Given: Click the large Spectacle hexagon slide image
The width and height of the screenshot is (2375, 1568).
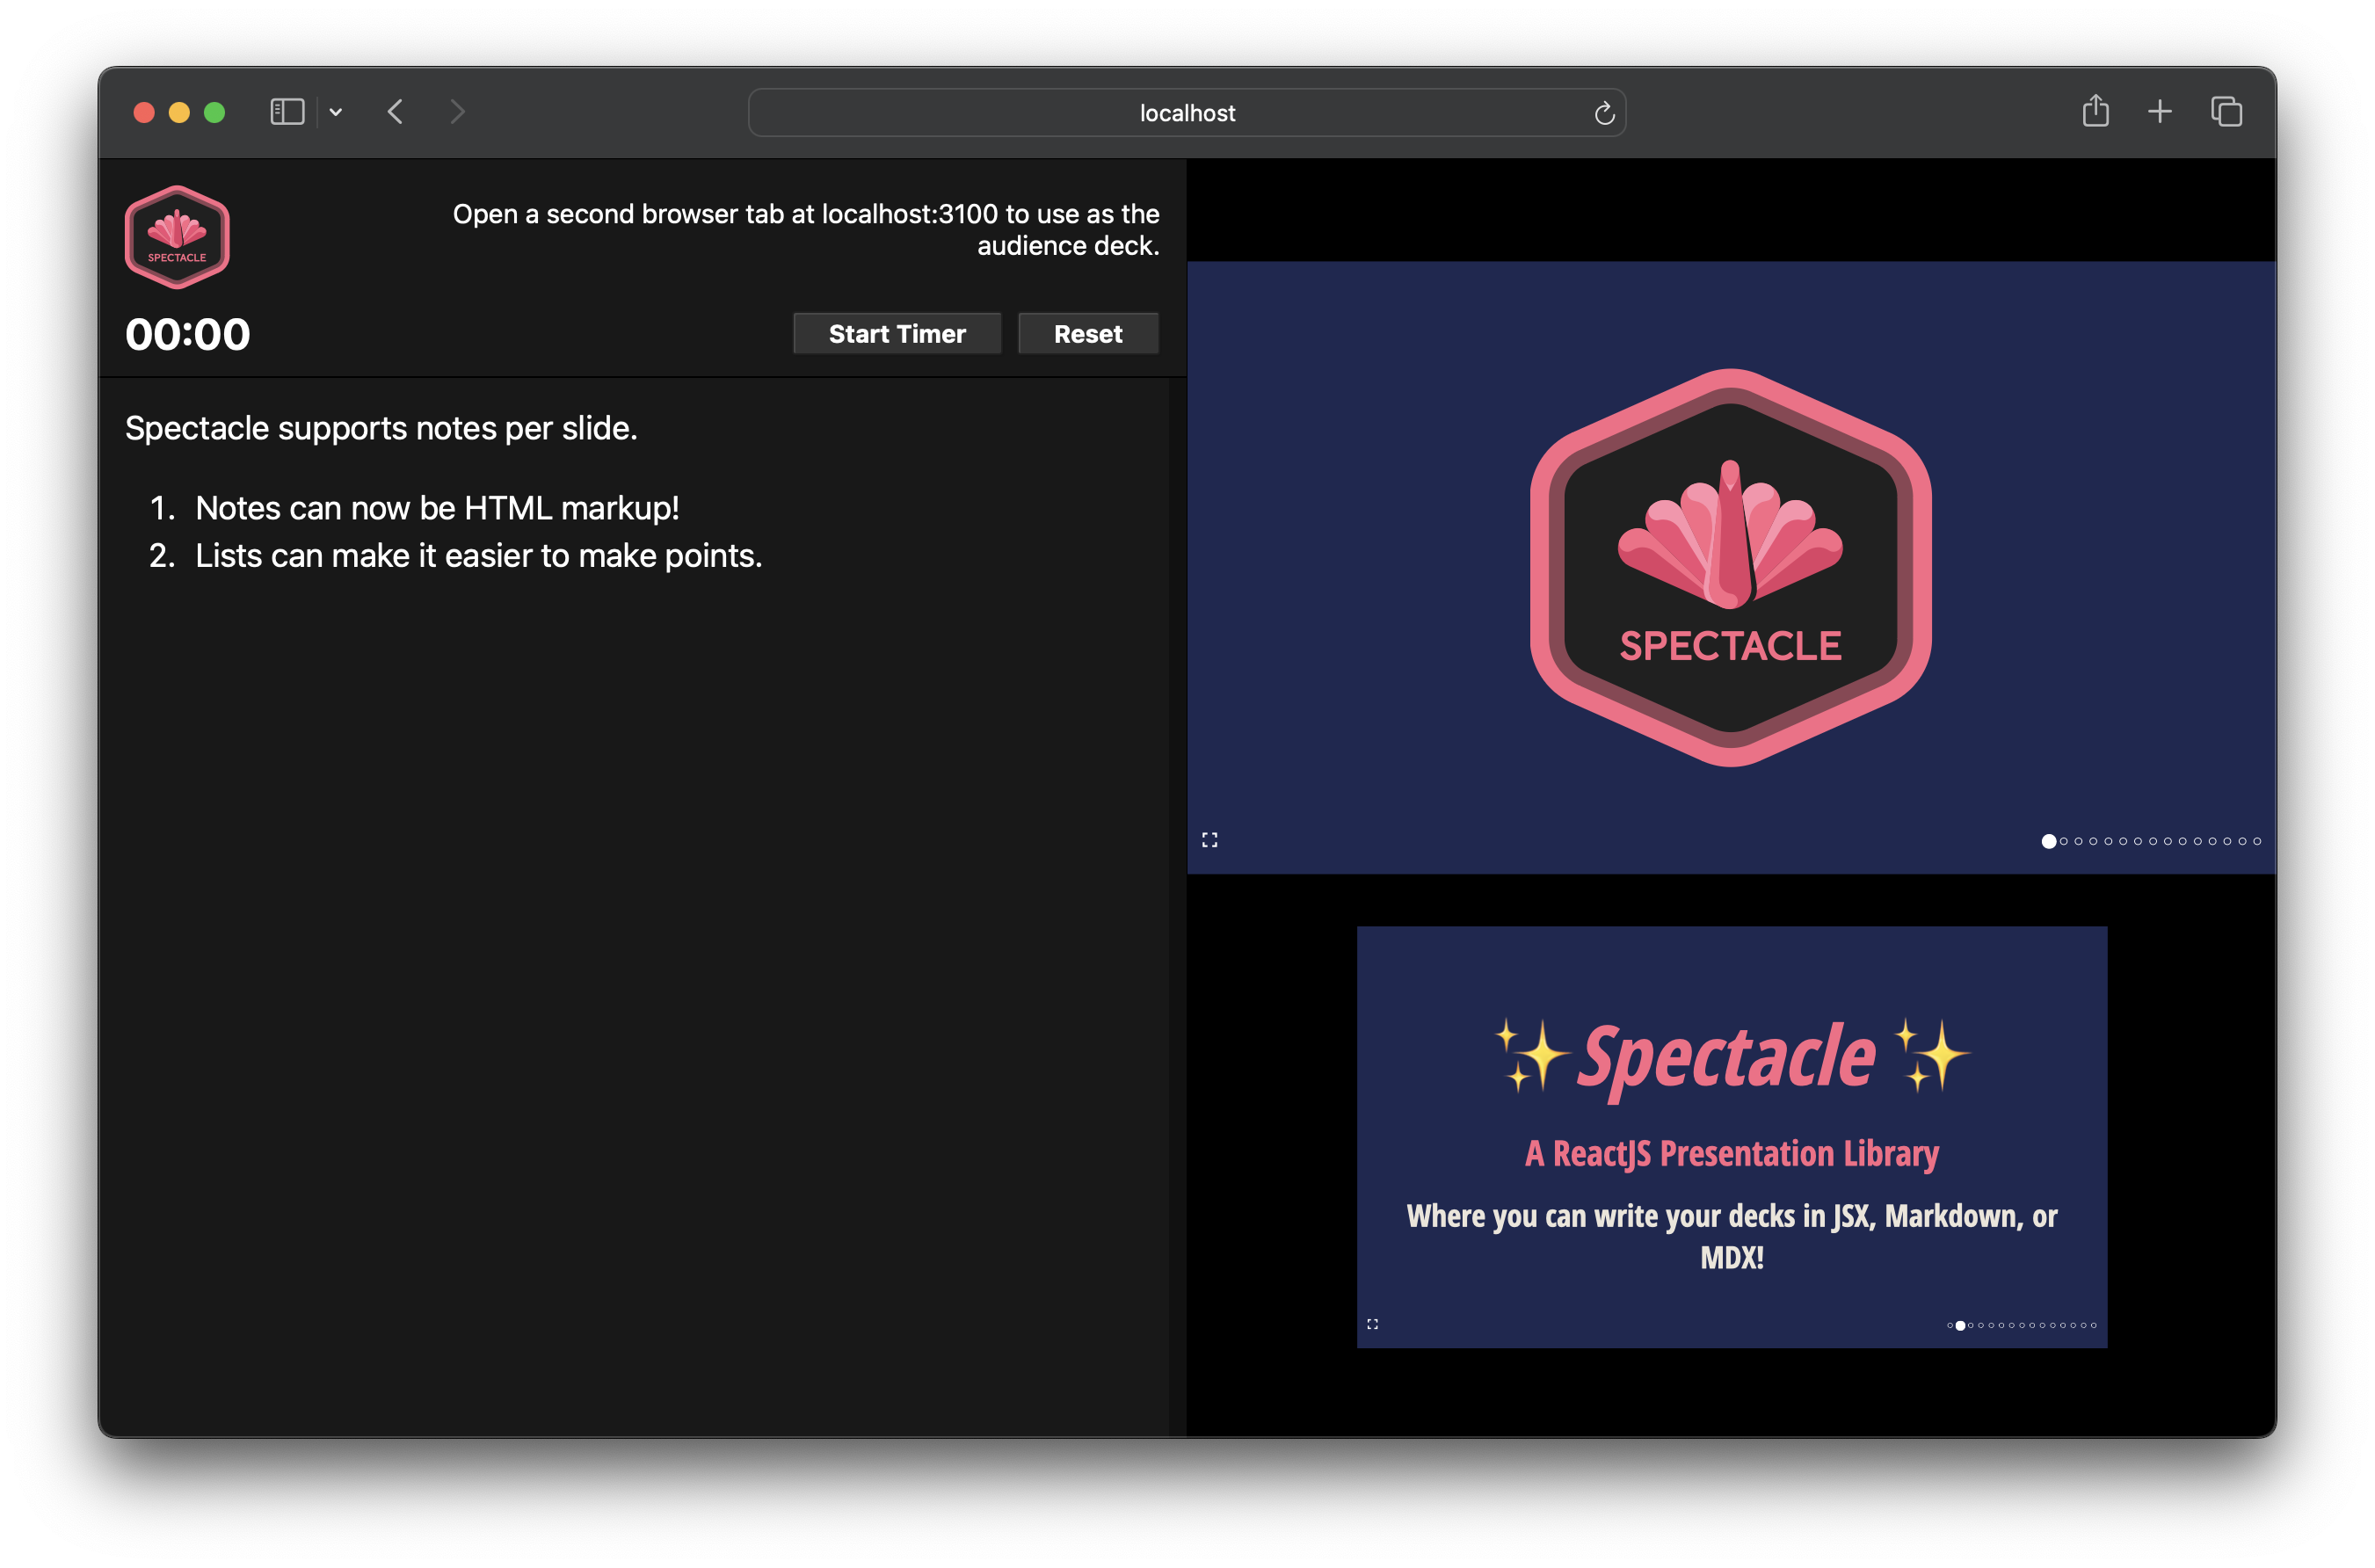Looking at the screenshot, I should click(1730, 568).
